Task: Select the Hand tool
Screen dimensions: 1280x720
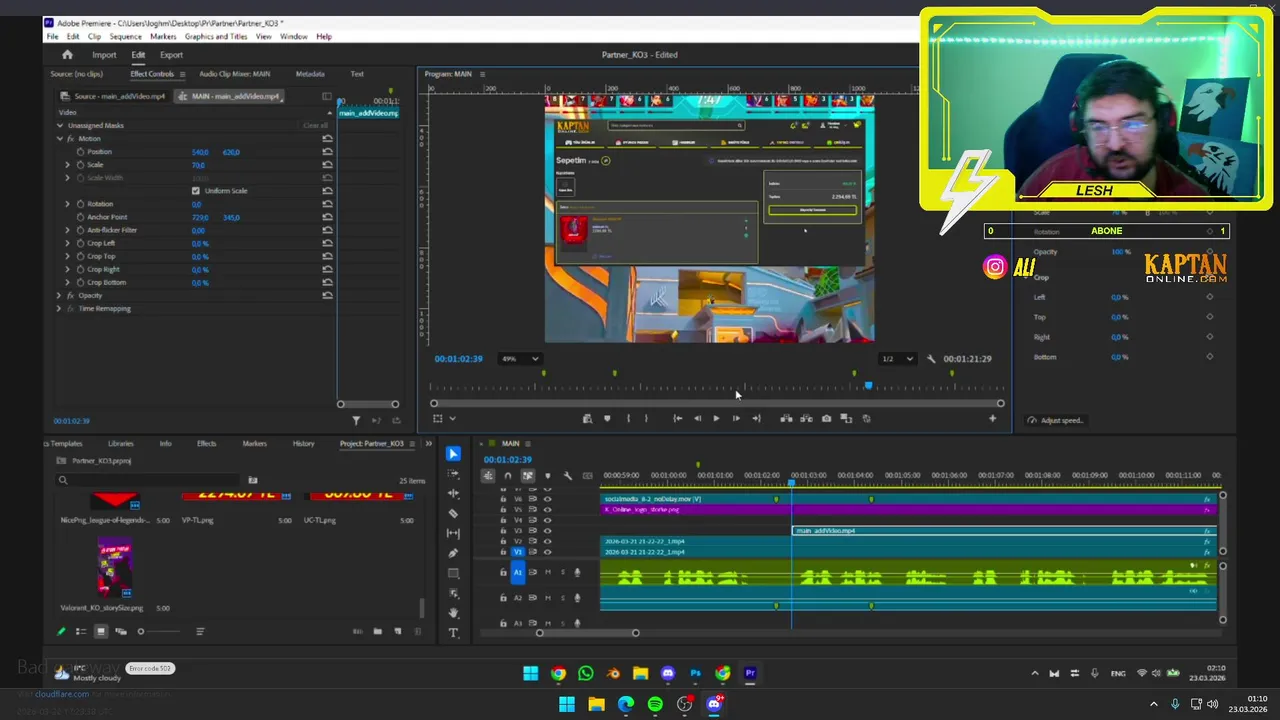Action: click(x=453, y=613)
